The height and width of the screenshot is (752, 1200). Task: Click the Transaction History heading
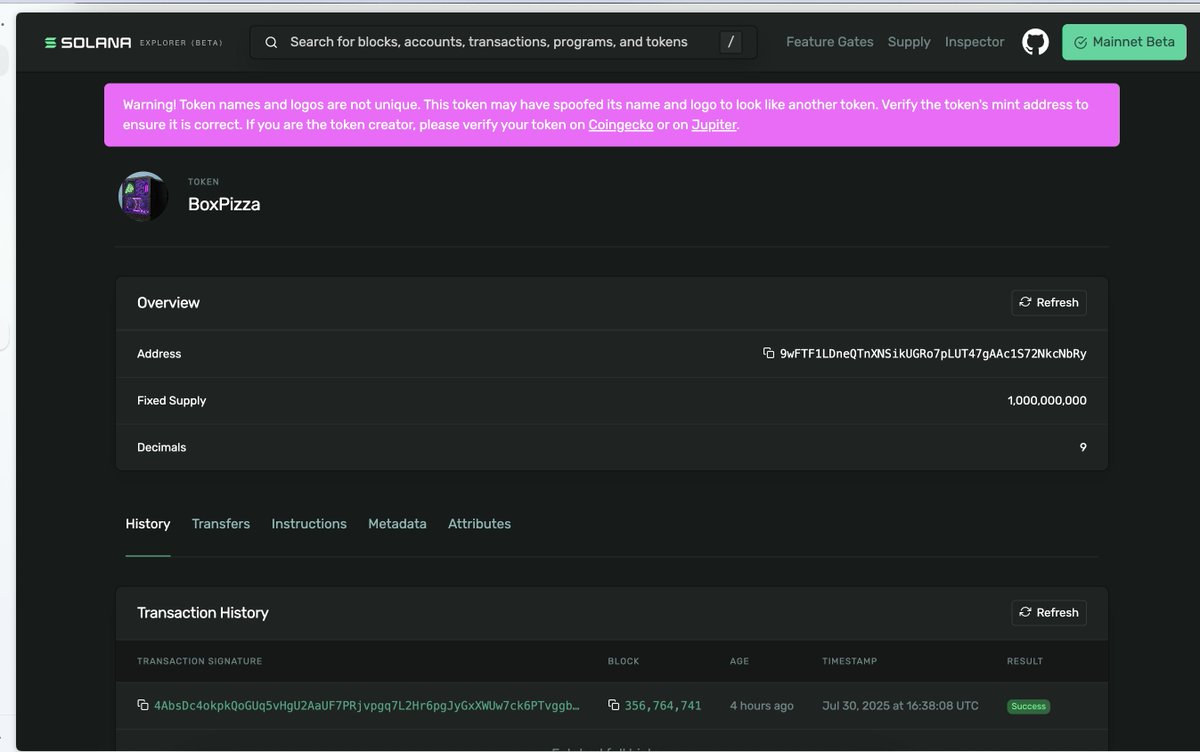pyautogui.click(x=203, y=613)
